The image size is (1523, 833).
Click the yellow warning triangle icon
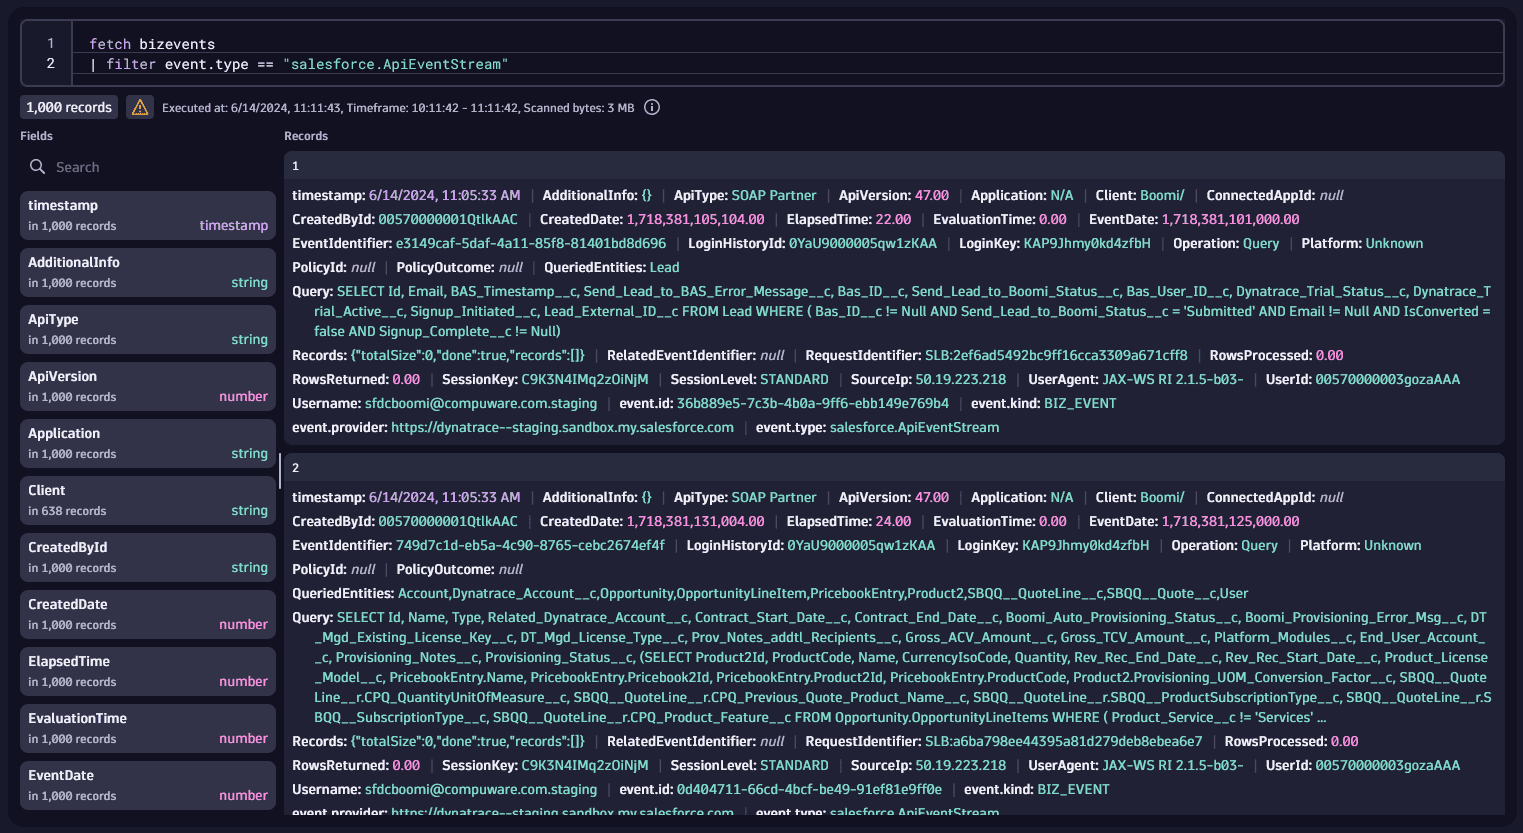(x=140, y=108)
